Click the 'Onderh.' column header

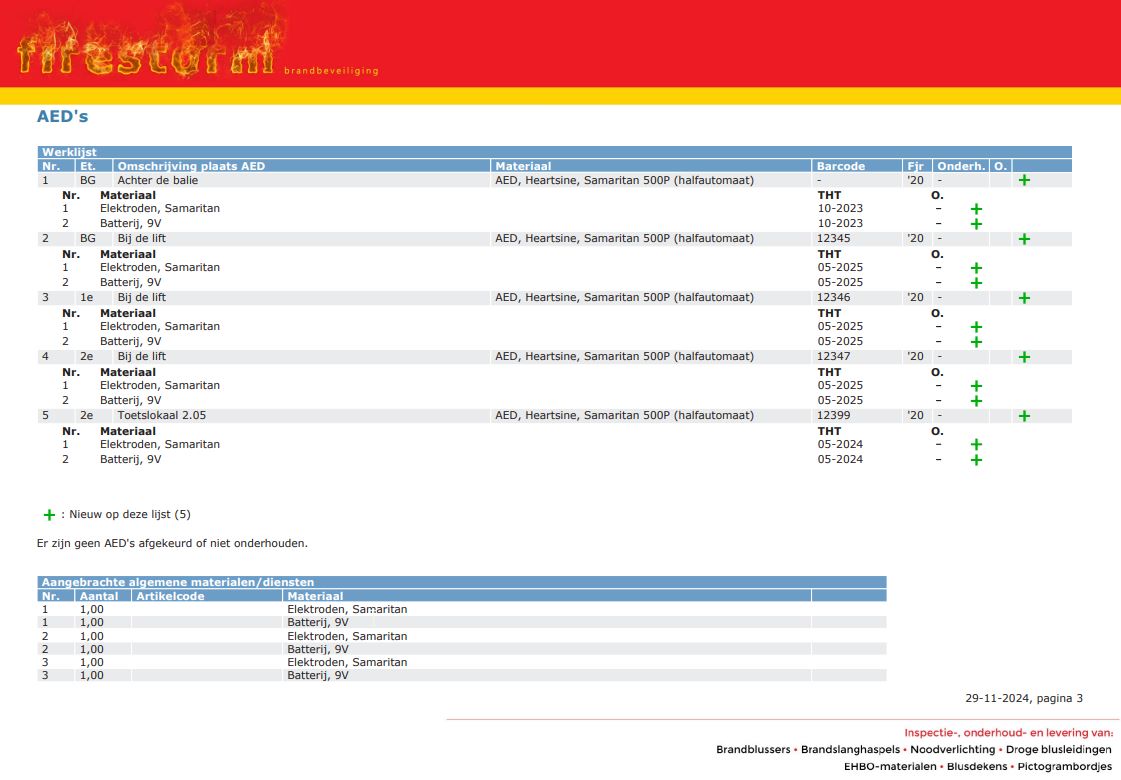[x=961, y=166]
